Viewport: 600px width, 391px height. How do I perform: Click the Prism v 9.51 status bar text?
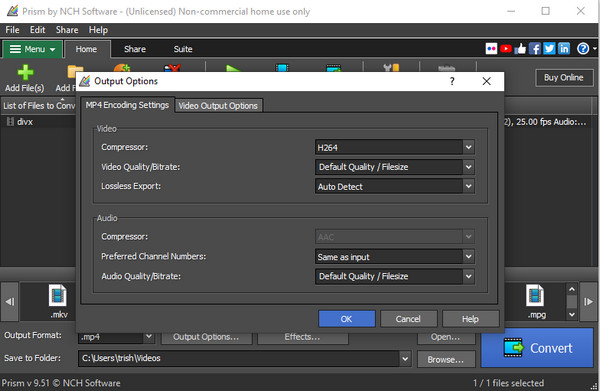click(x=61, y=383)
